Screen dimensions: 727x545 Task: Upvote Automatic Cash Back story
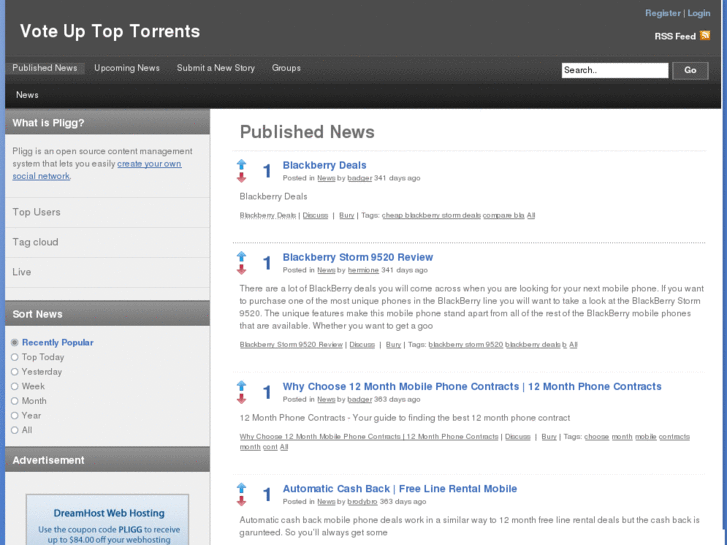pyautogui.click(x=241, y=488)
